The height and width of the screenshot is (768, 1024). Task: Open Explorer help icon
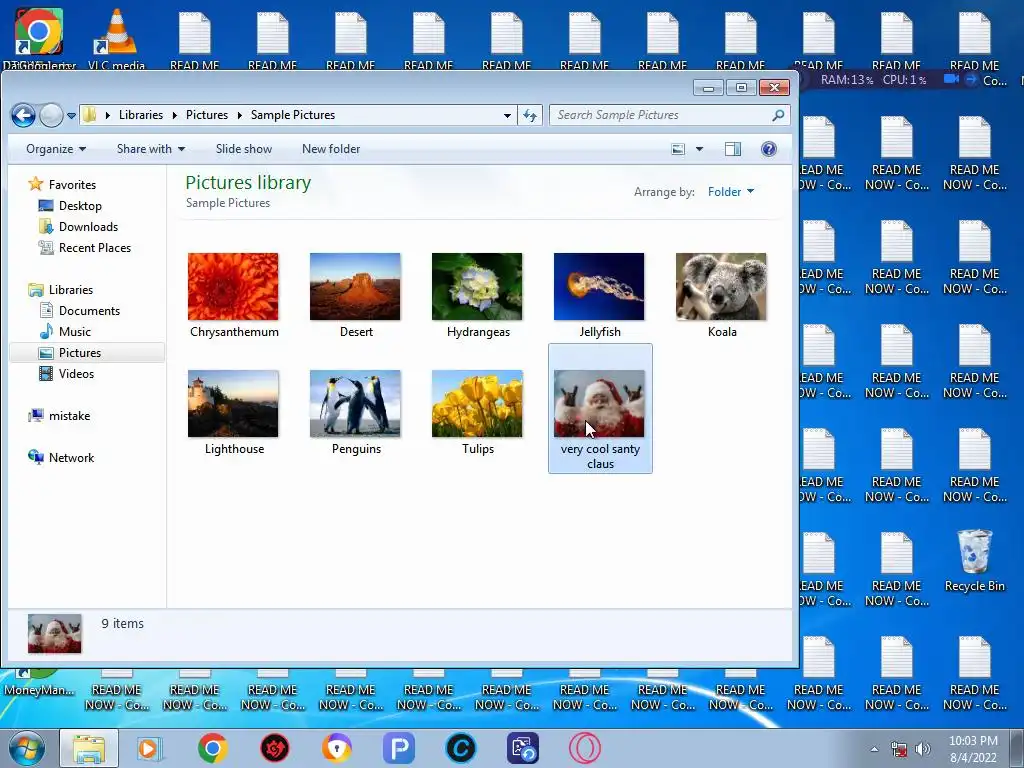[x=769, y=150]
